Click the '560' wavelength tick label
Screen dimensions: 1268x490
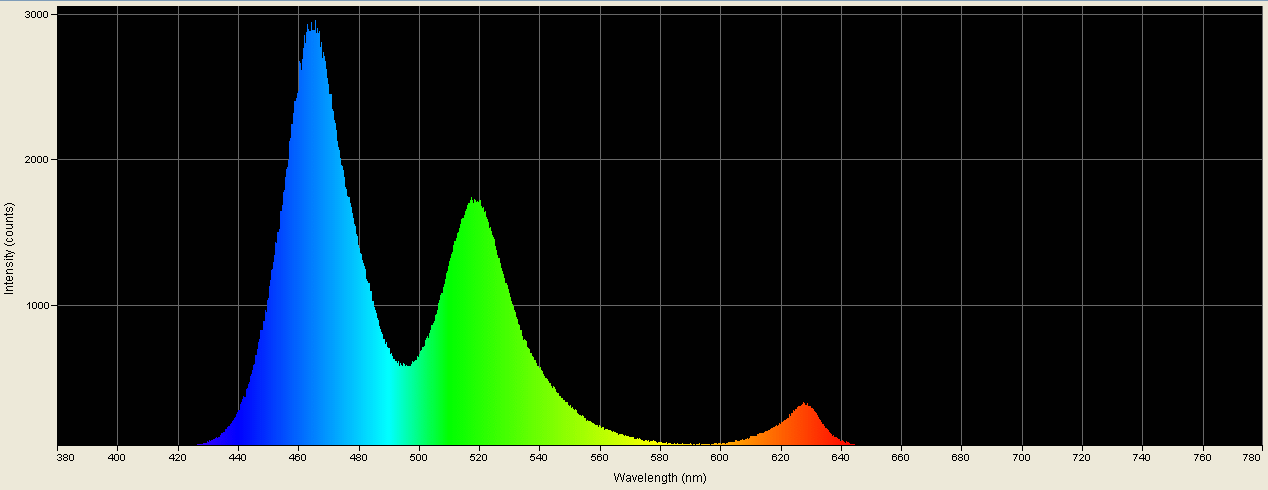[x=600, y=458]
